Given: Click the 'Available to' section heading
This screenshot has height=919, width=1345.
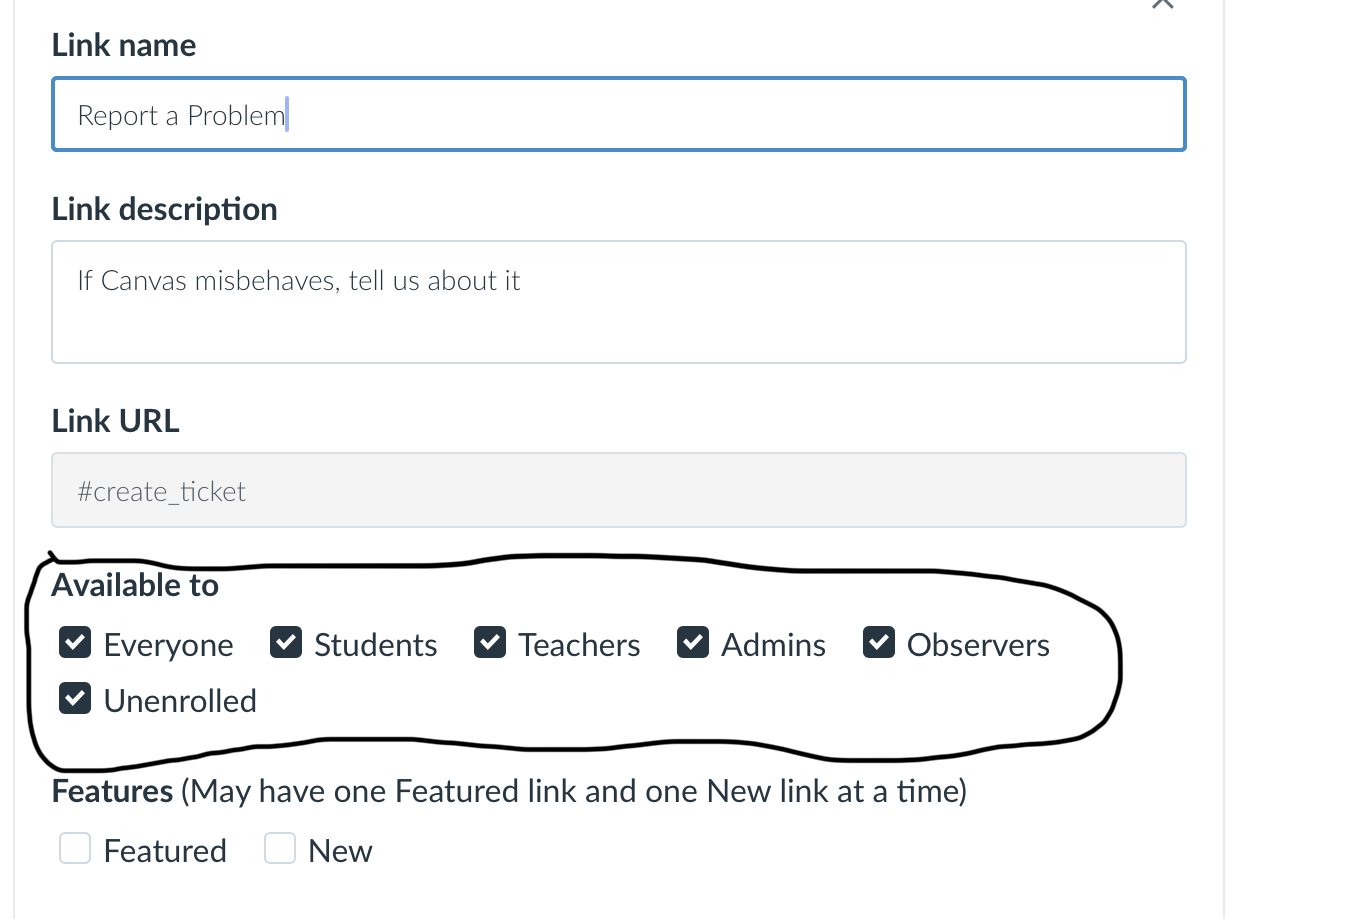Looking at the screenshot, I should click(135, 585).
